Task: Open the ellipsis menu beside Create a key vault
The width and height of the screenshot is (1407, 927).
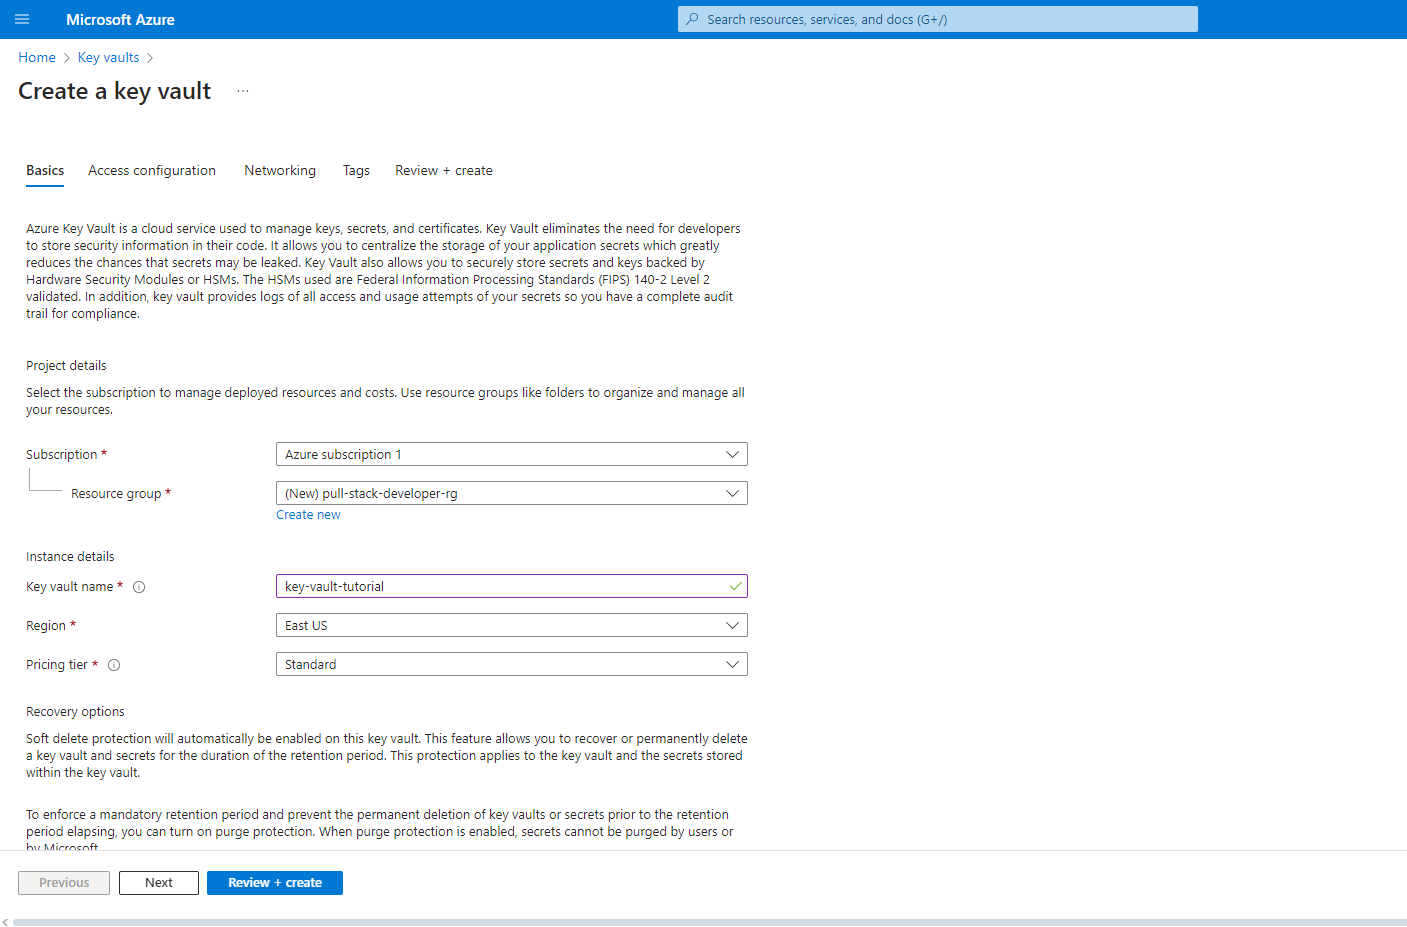Action: pos(243,91)
